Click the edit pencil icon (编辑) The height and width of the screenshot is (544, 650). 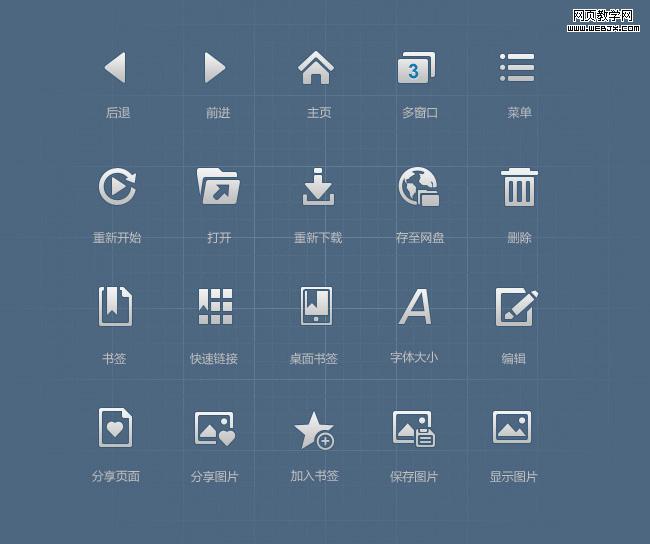(517, 307)
